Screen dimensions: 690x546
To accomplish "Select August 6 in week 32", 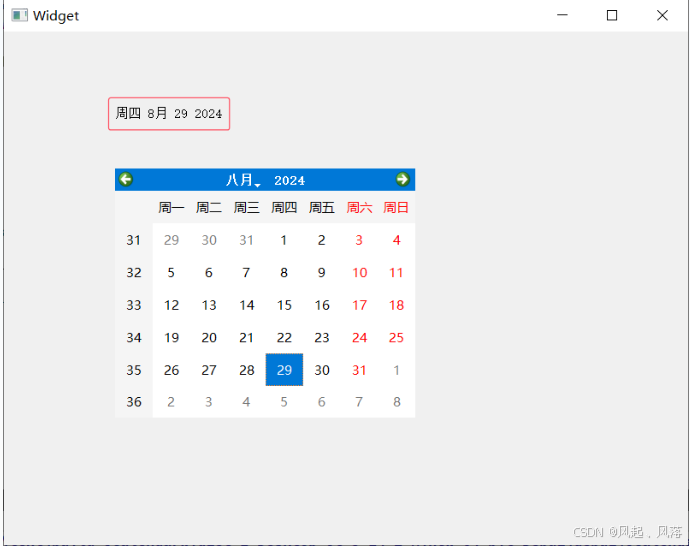I will (x=209, y=272).
